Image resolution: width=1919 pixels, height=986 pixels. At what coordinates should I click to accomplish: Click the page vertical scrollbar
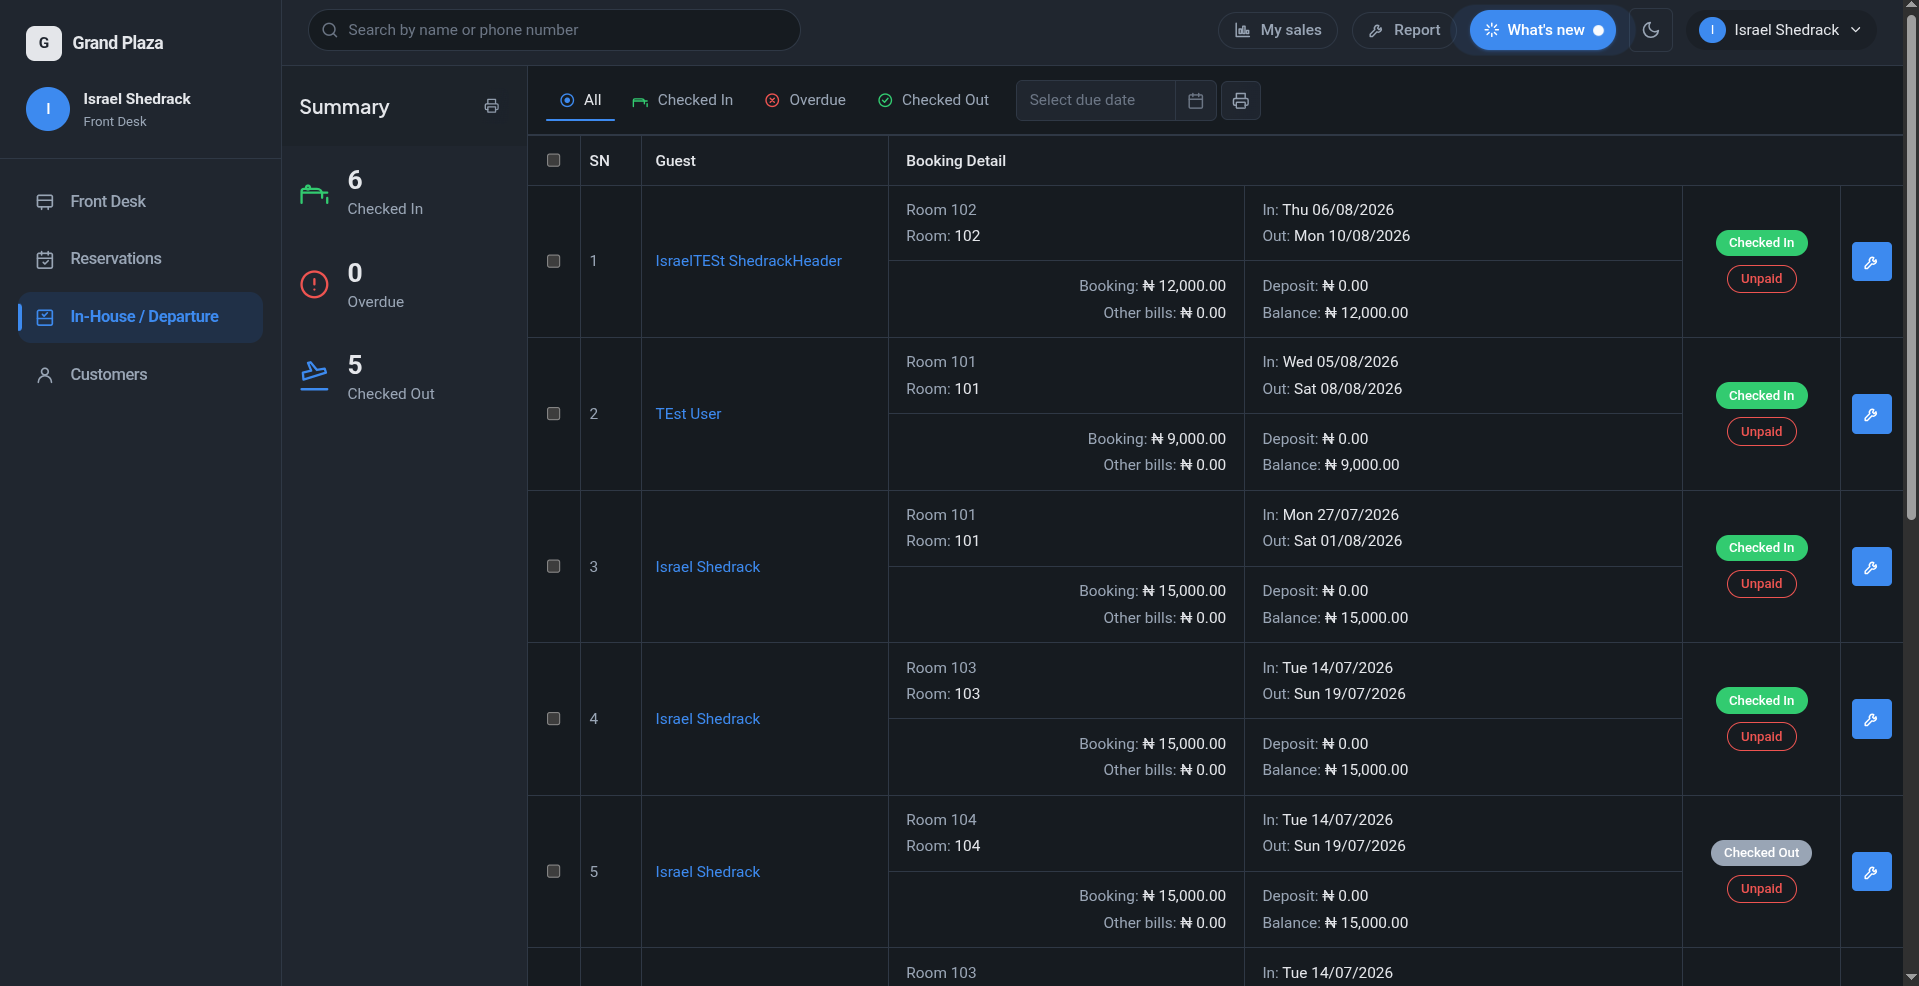coord(1911,270)
